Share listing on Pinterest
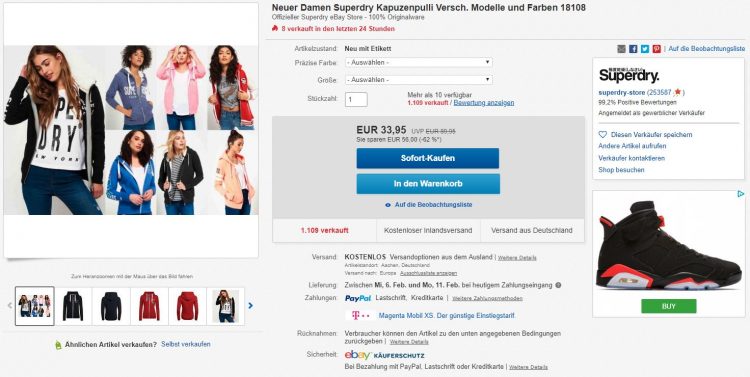This screenshot has width=750, height=377. click(657, 49)
